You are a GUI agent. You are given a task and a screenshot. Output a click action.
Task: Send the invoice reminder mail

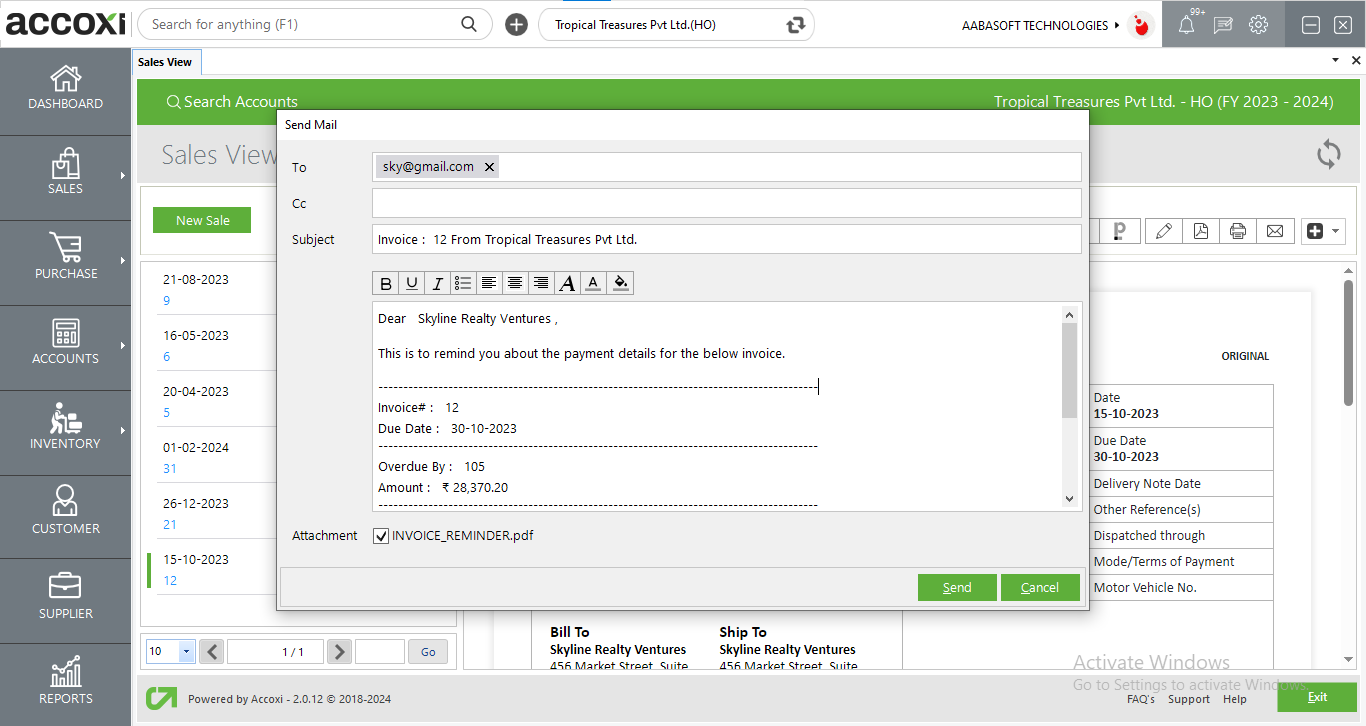pos(957,587)
